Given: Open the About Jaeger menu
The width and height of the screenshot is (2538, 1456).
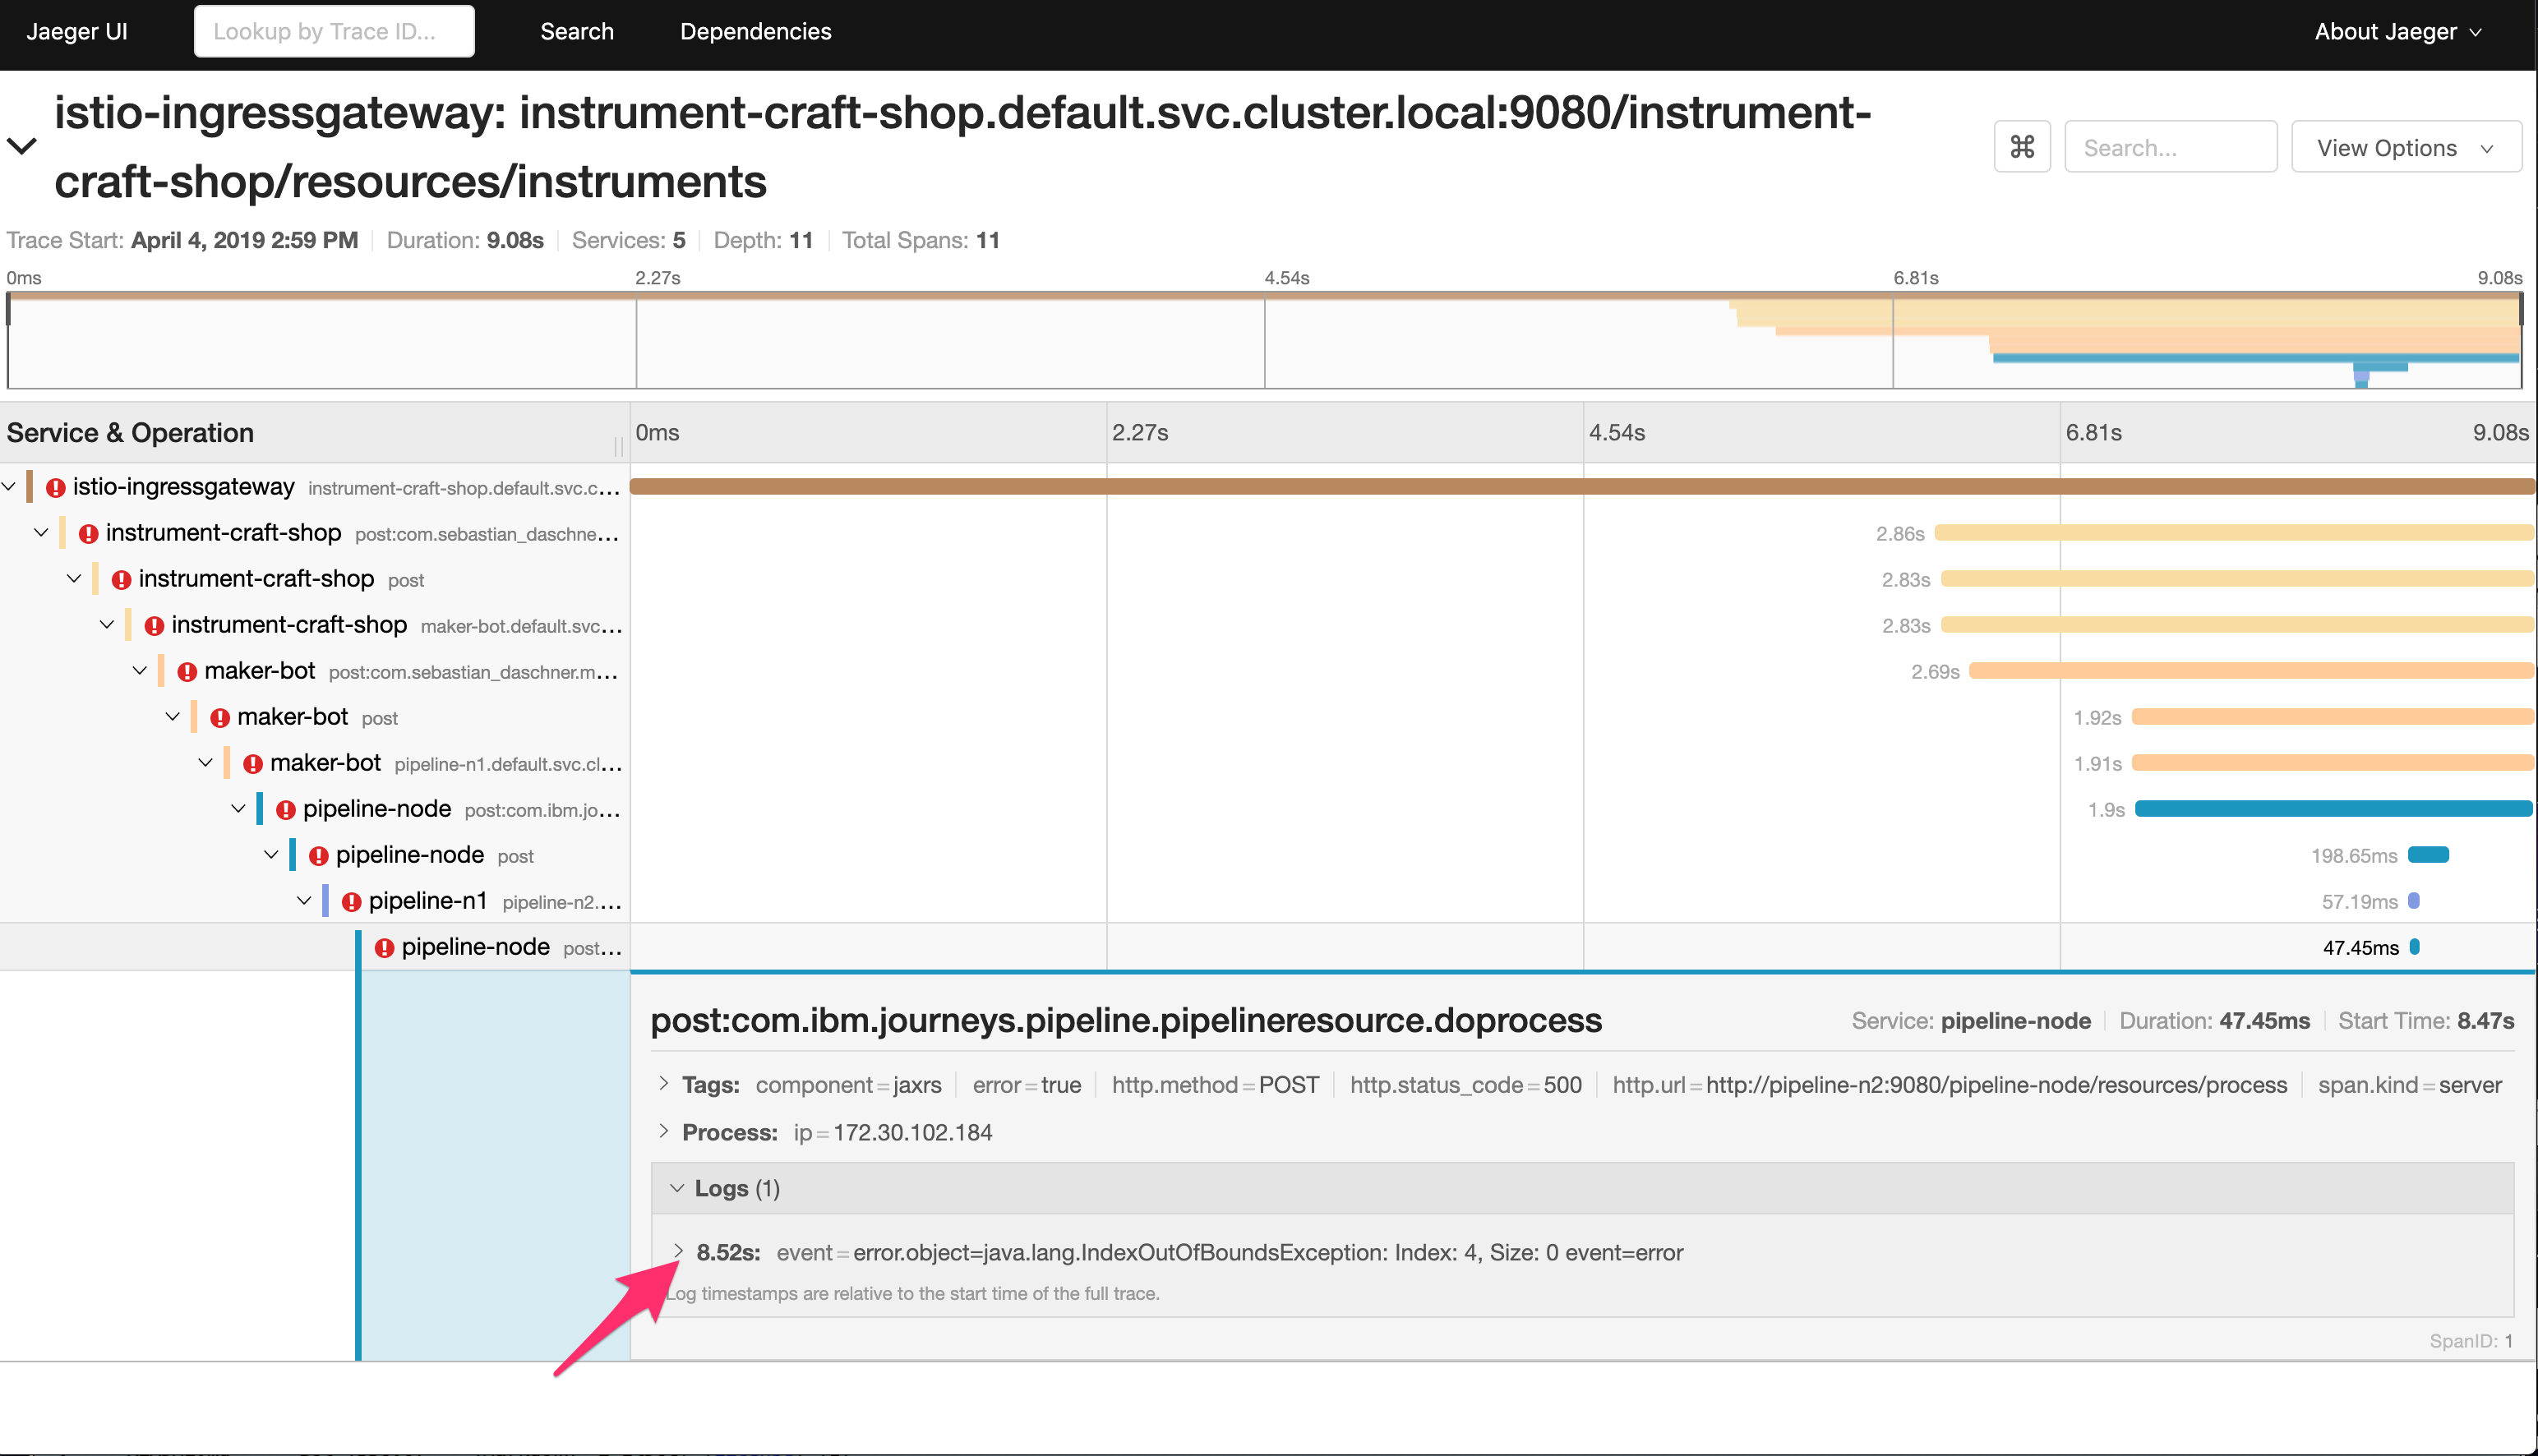Looking at the screenshot, I should [2396, 31].
